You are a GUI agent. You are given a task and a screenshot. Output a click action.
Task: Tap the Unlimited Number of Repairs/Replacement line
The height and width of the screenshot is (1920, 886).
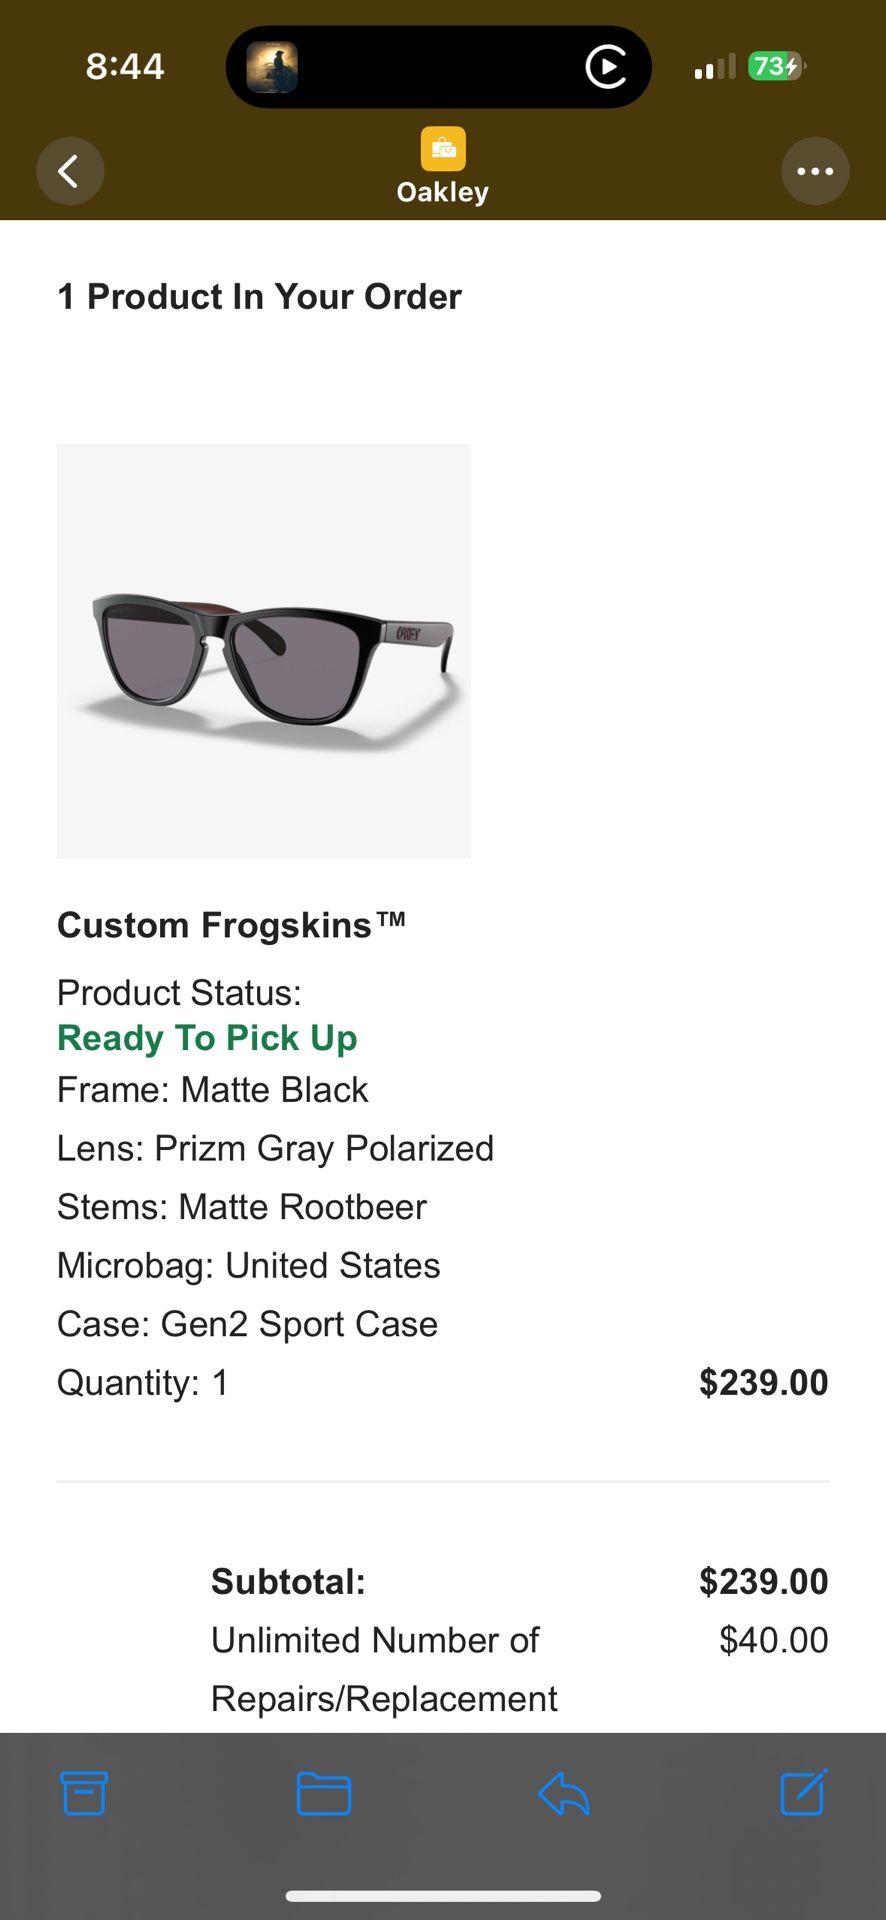384,1669
